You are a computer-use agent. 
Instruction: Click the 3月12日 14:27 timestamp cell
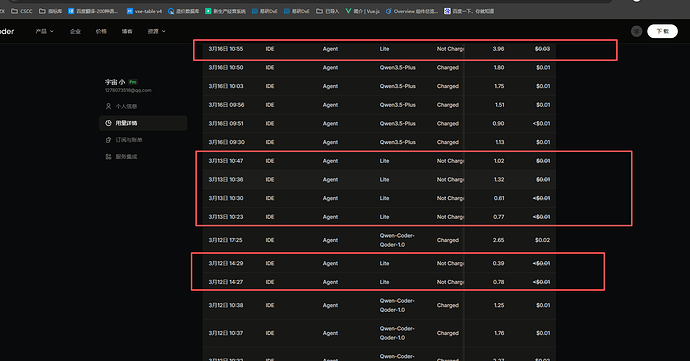[x=226, y=282]
